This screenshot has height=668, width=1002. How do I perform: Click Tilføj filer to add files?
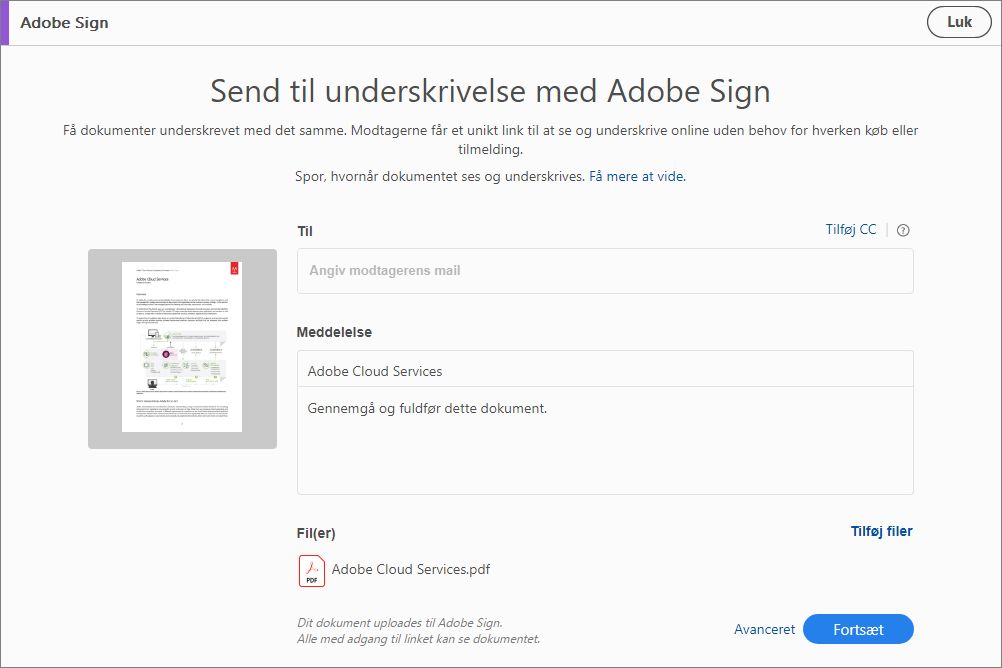pos(881,532)
